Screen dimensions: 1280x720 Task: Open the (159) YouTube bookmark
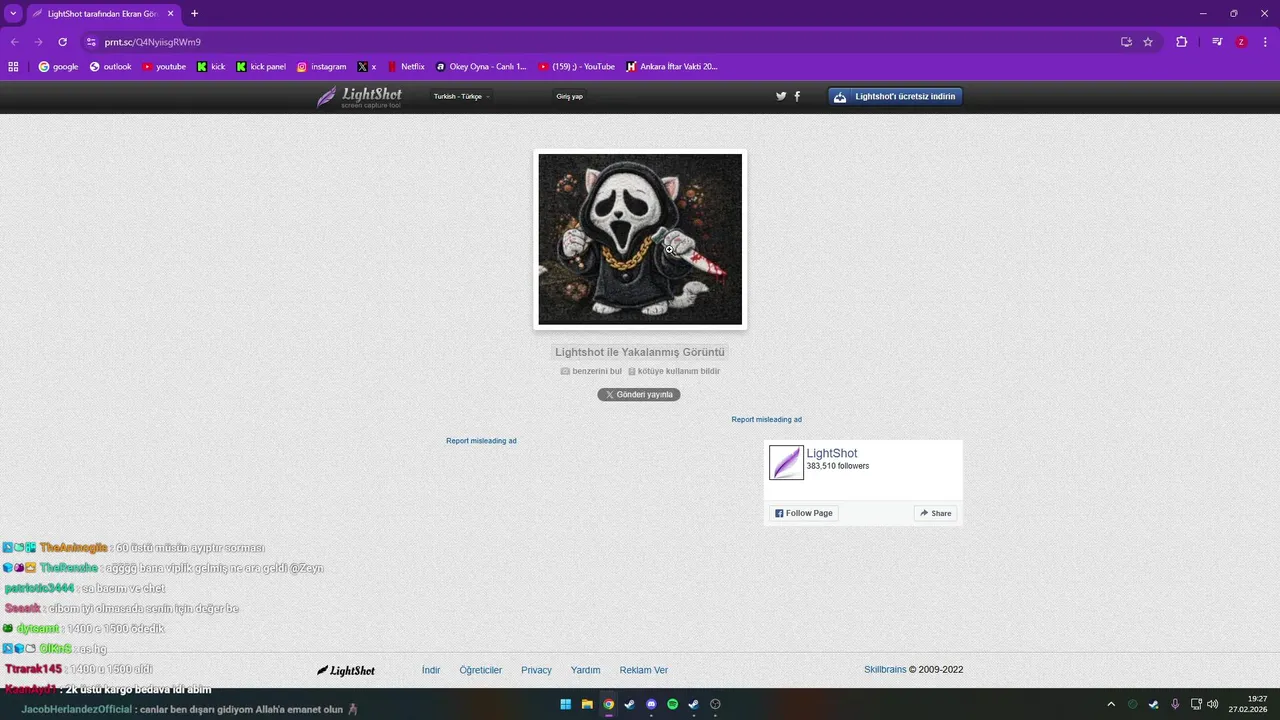pyautogui.click(x=577, y=67)
